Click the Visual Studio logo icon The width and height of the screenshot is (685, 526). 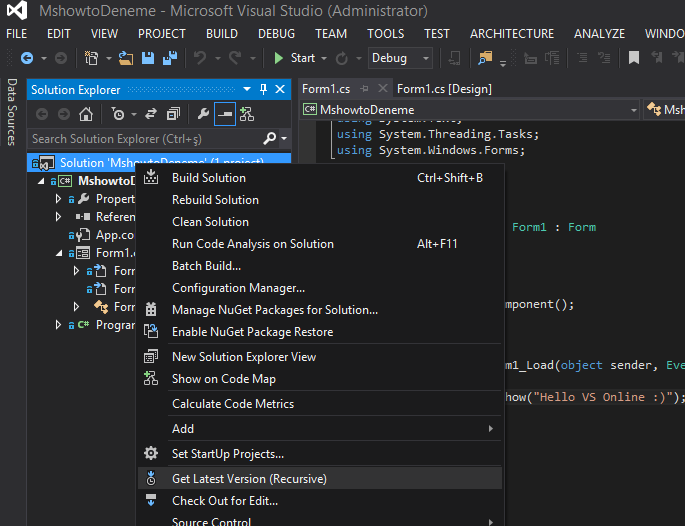(x=17, y=10)
